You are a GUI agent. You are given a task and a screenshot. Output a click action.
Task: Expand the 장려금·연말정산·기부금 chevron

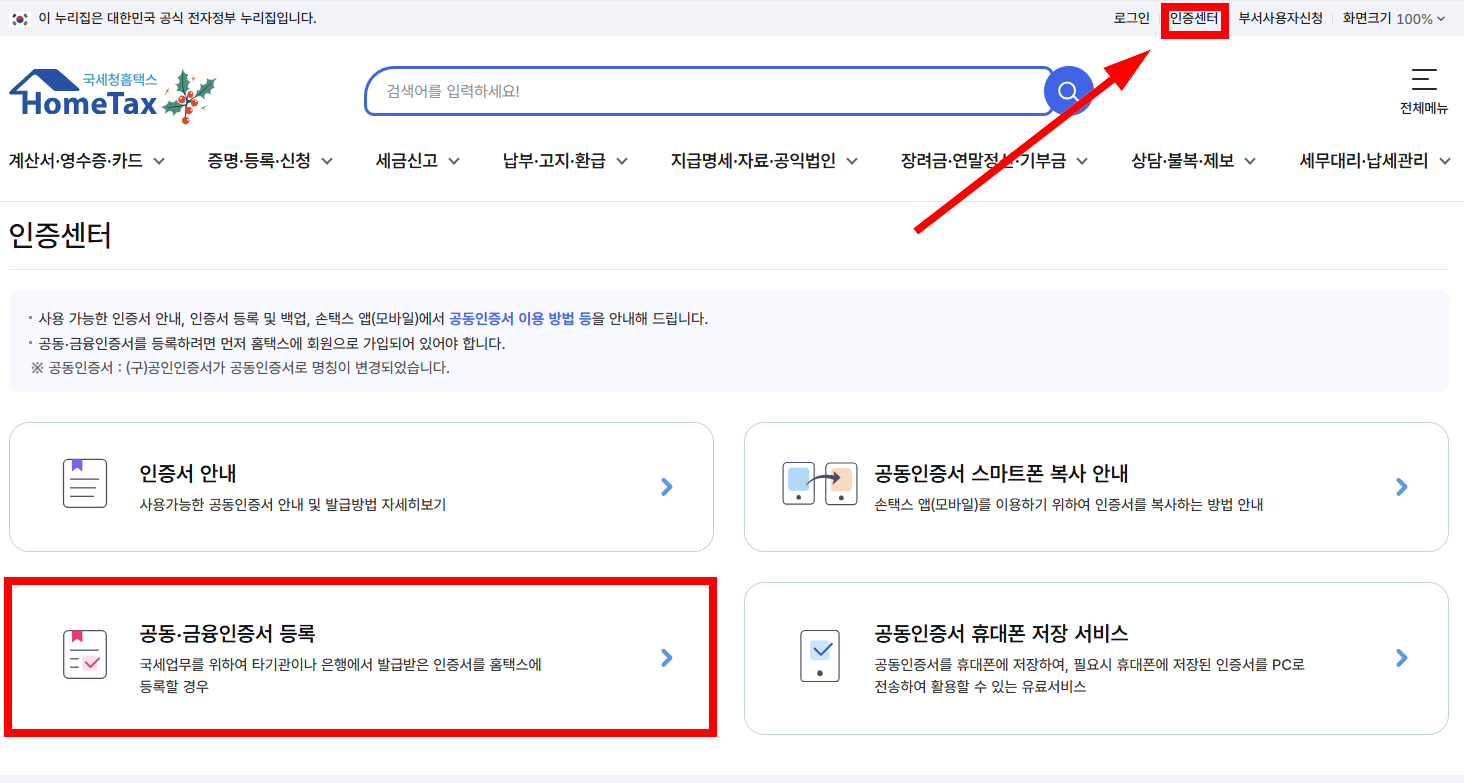[1083, 160]
